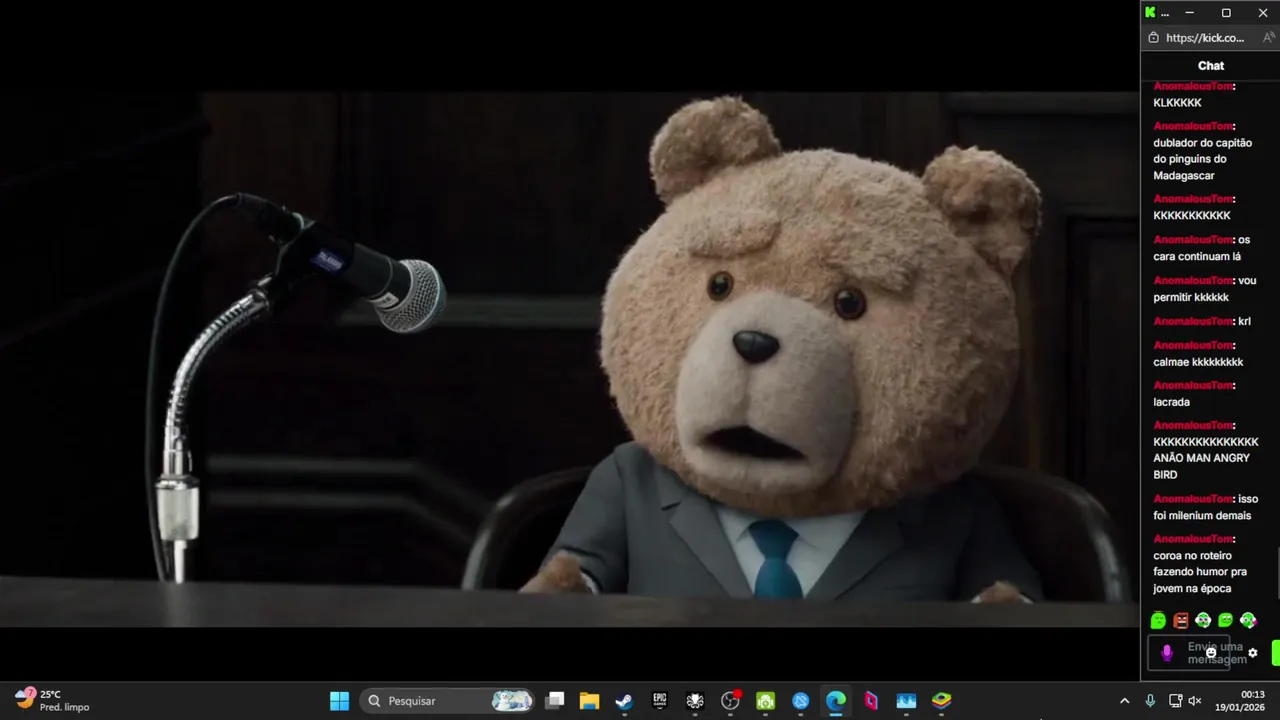Maximize the Kick chat popup window
1280x720 pixels.
[1226, 13]
